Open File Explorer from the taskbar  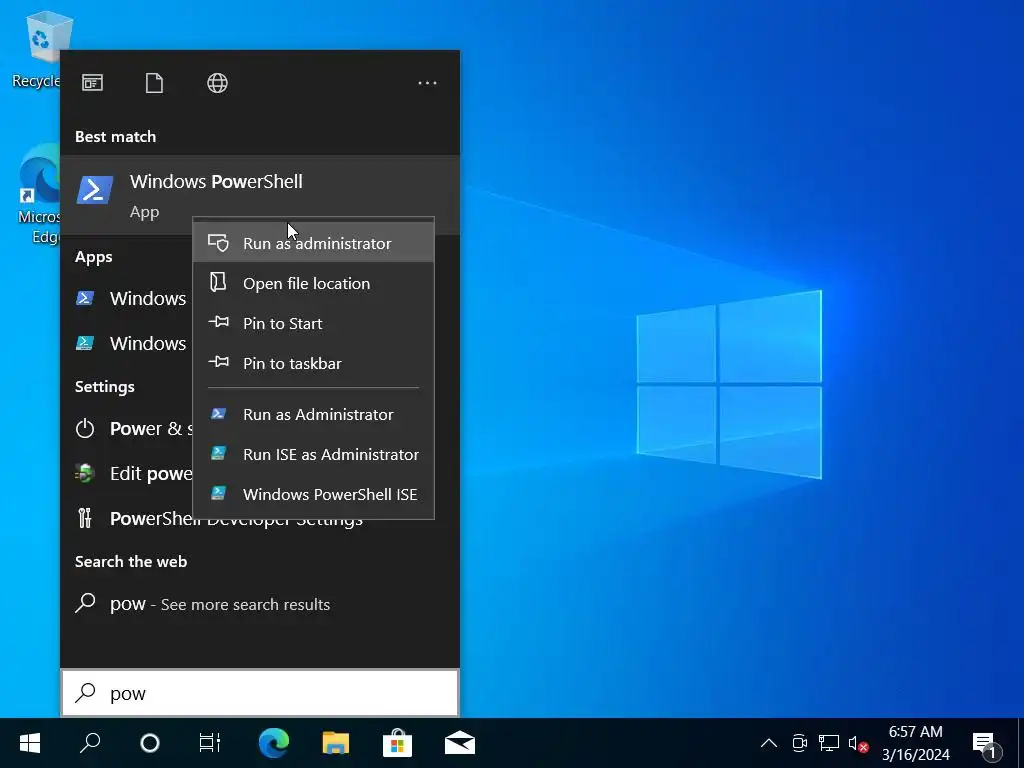pos(336,743)
